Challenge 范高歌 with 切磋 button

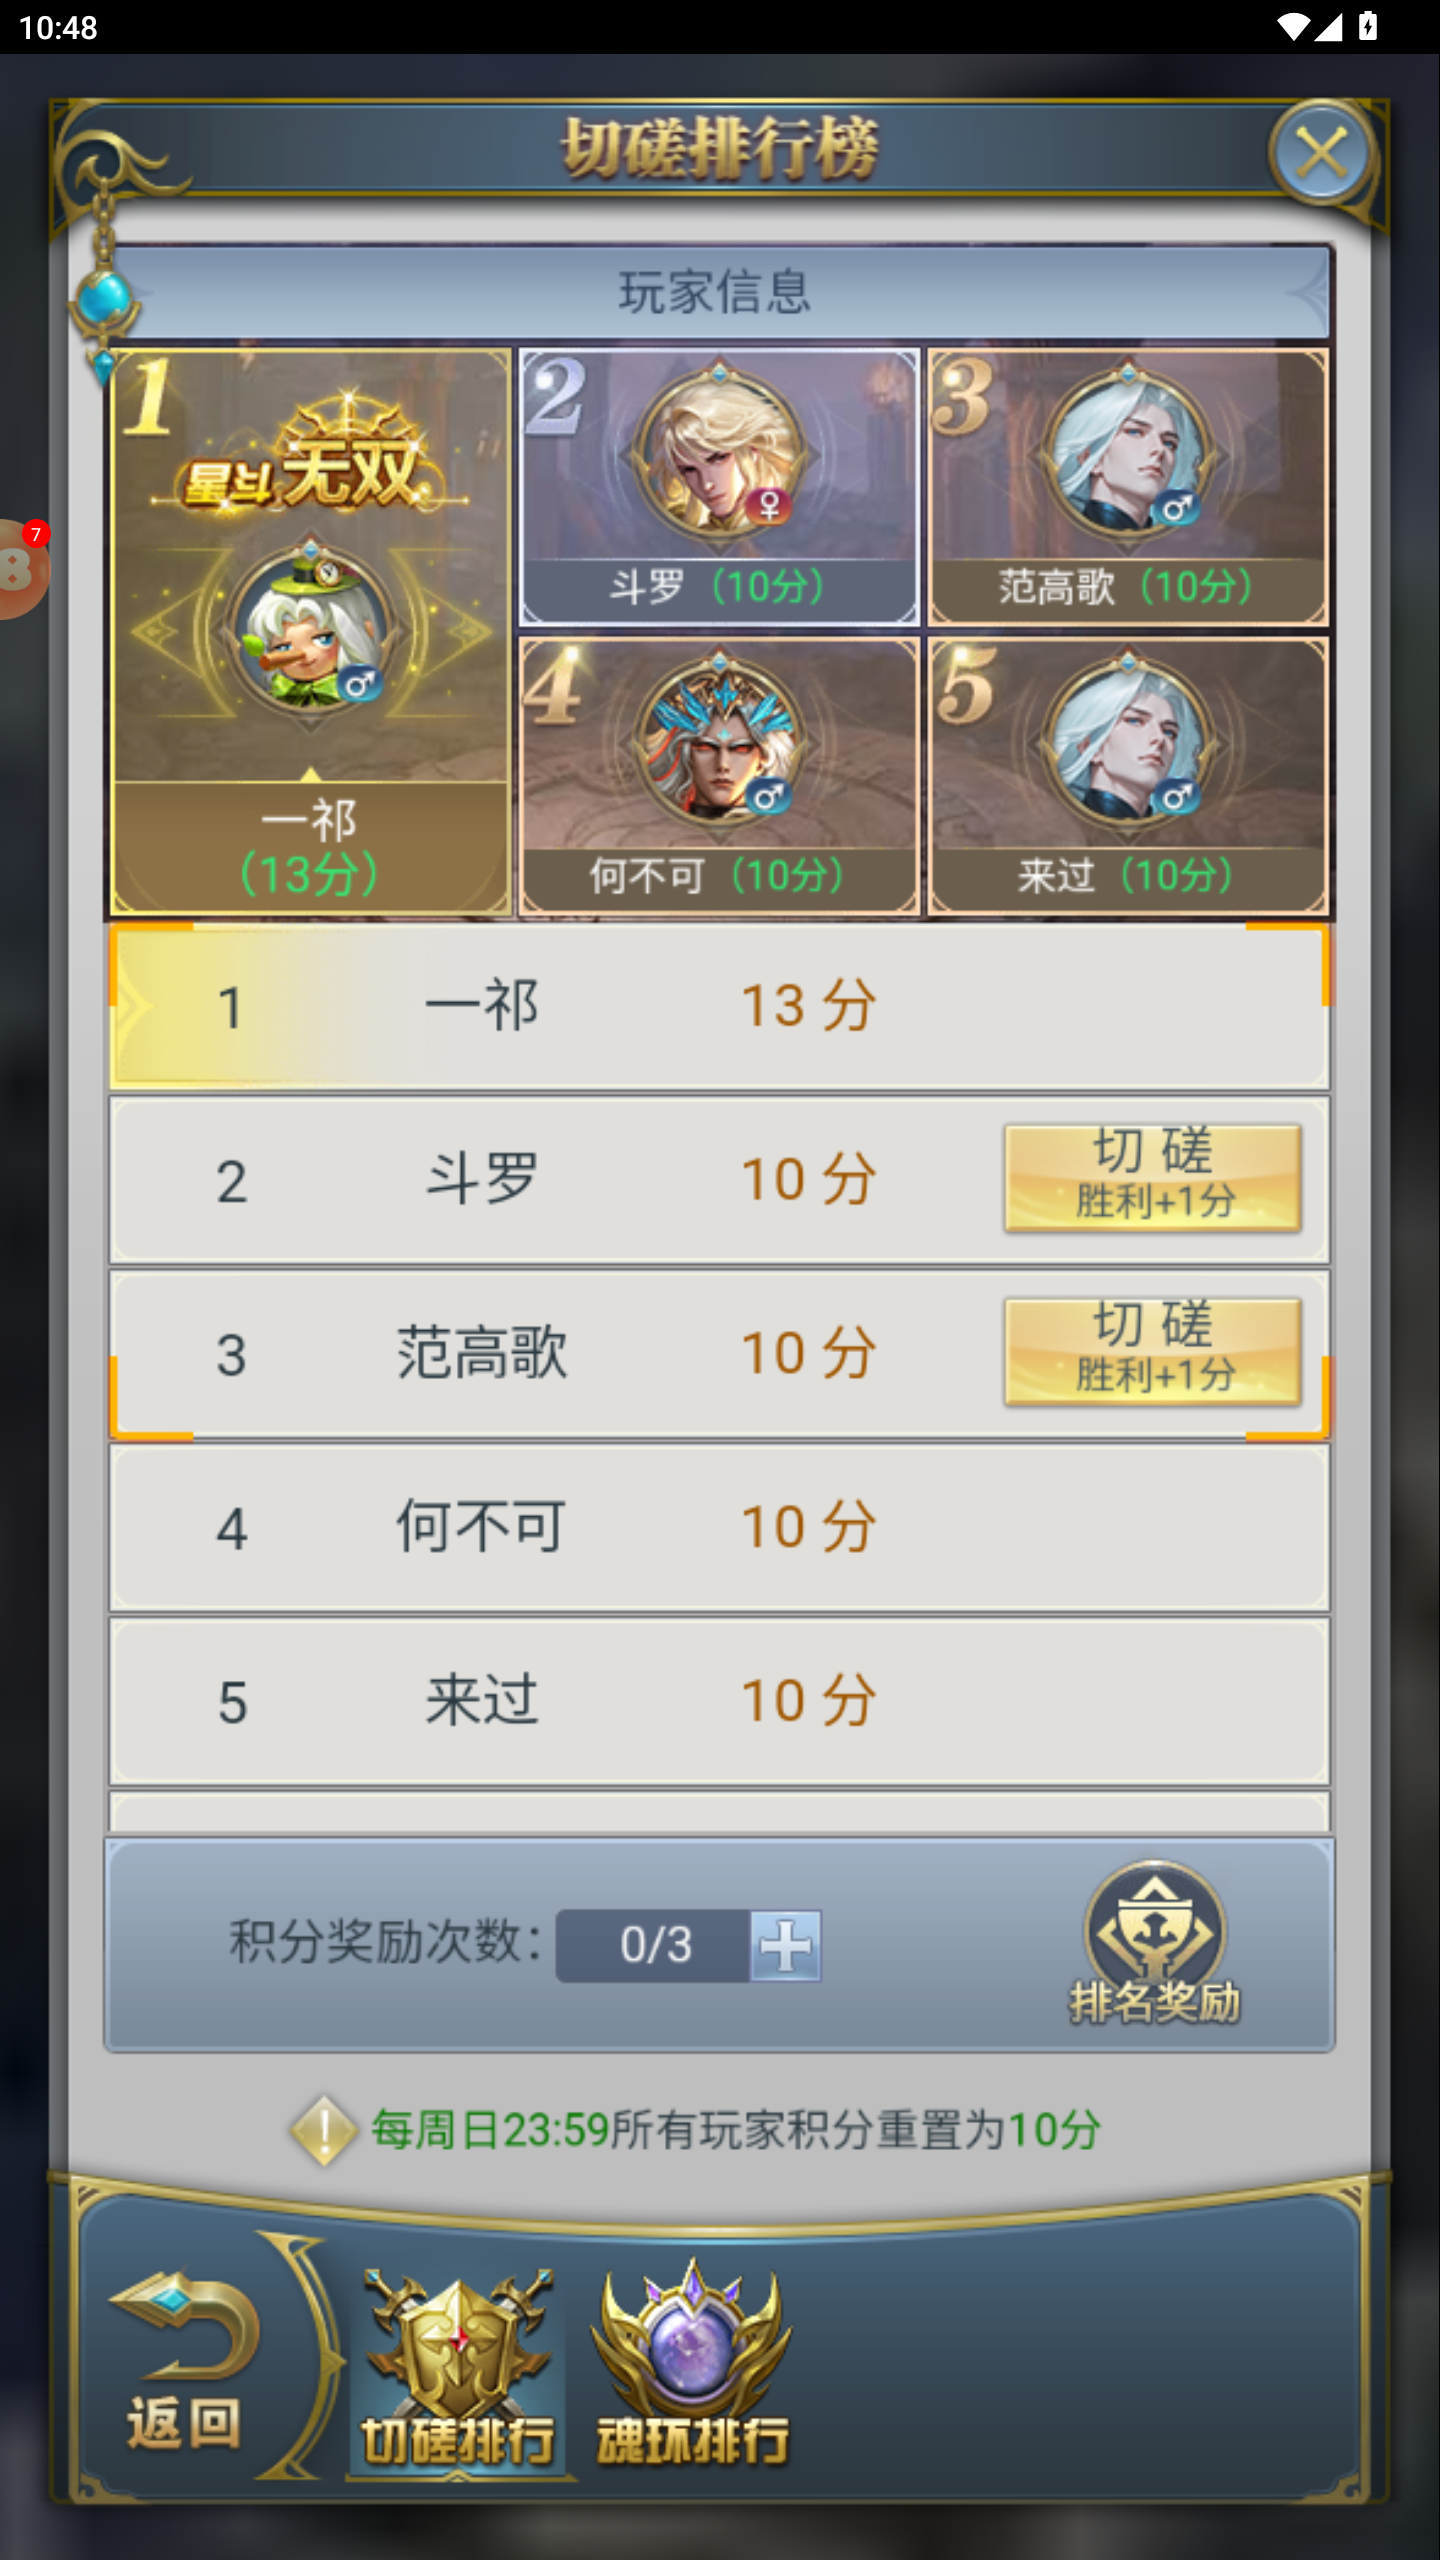[x=1153, y=1352]
